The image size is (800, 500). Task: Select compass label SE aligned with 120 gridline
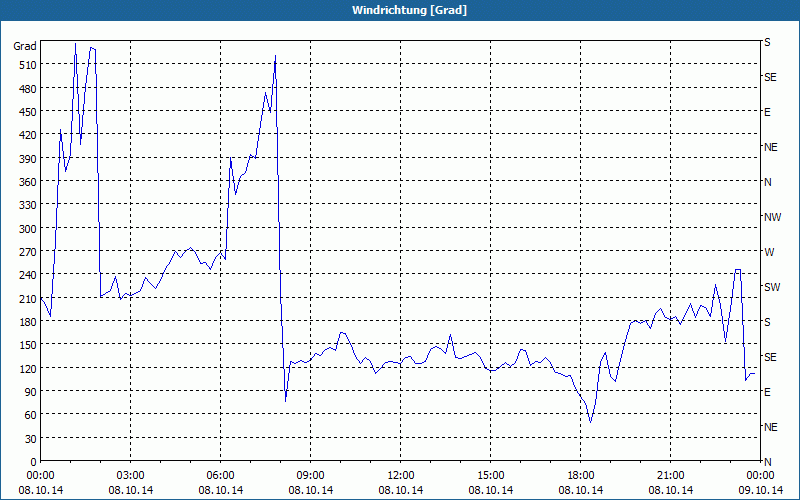(770, 357)
